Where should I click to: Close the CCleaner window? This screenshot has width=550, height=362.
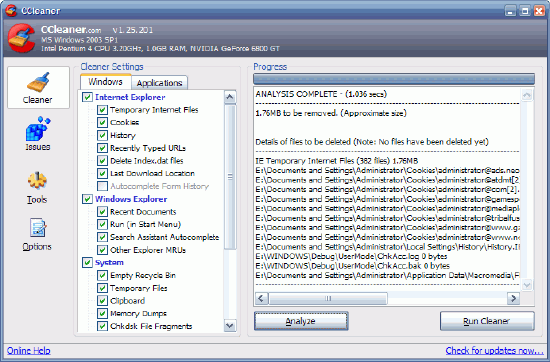pos(539,11)
